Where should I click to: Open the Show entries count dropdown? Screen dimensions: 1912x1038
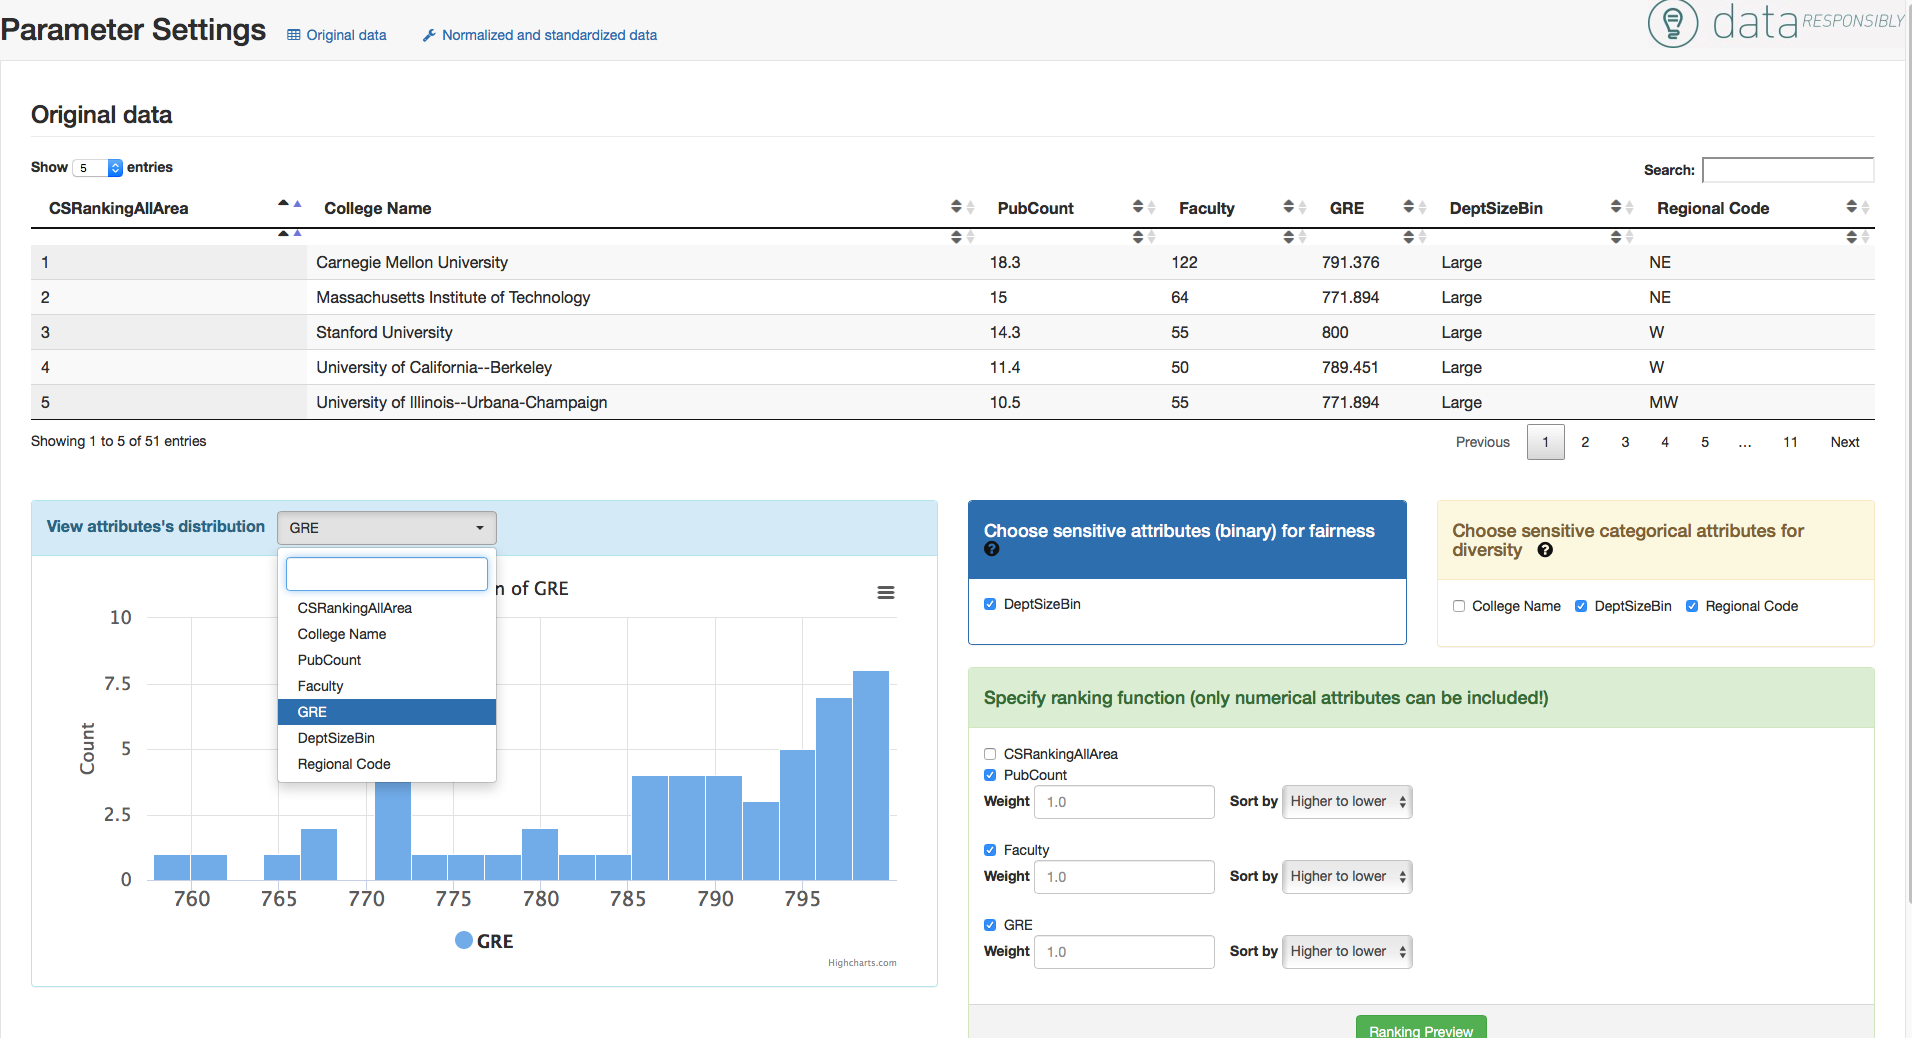98,168
